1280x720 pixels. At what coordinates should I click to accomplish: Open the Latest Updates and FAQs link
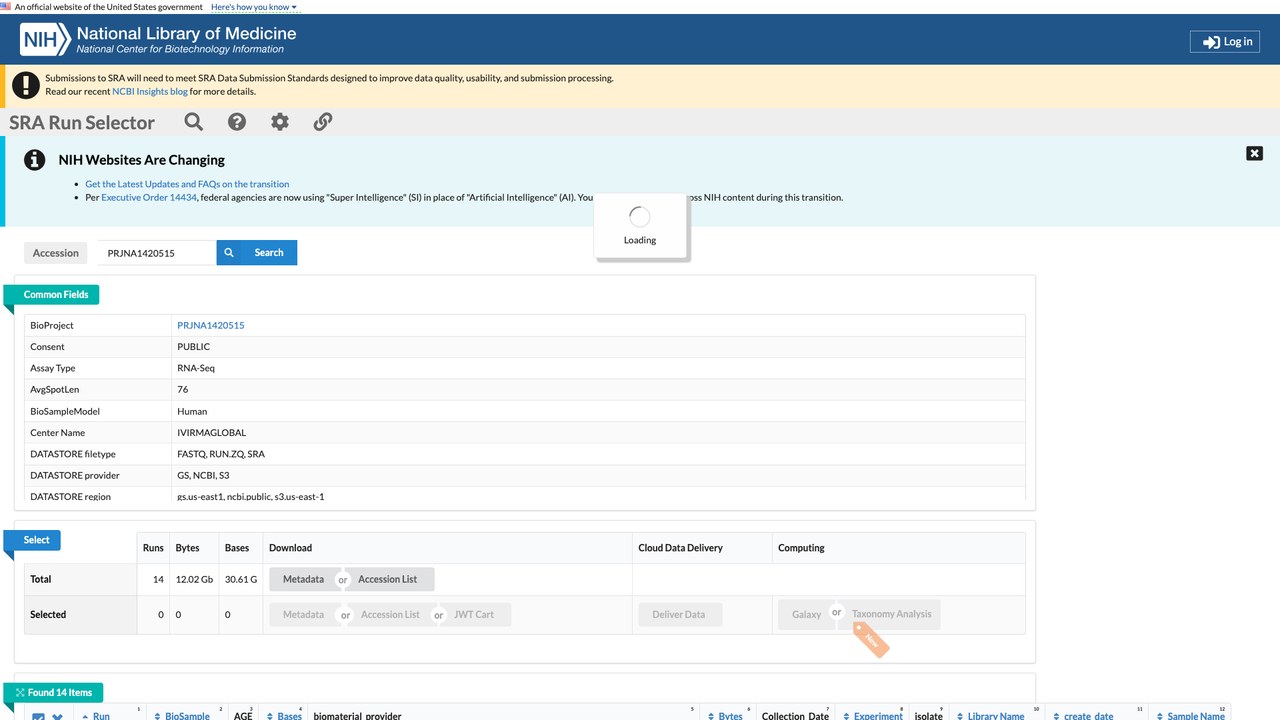[x=187, y=184]
